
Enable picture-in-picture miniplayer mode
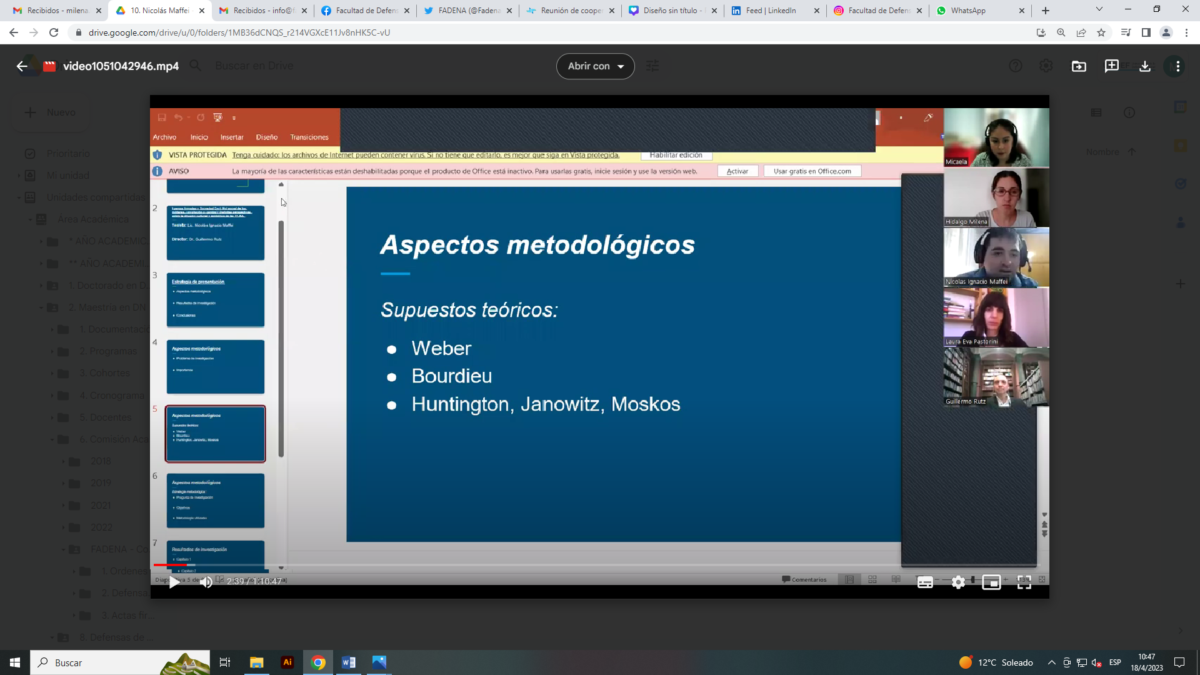991,582
